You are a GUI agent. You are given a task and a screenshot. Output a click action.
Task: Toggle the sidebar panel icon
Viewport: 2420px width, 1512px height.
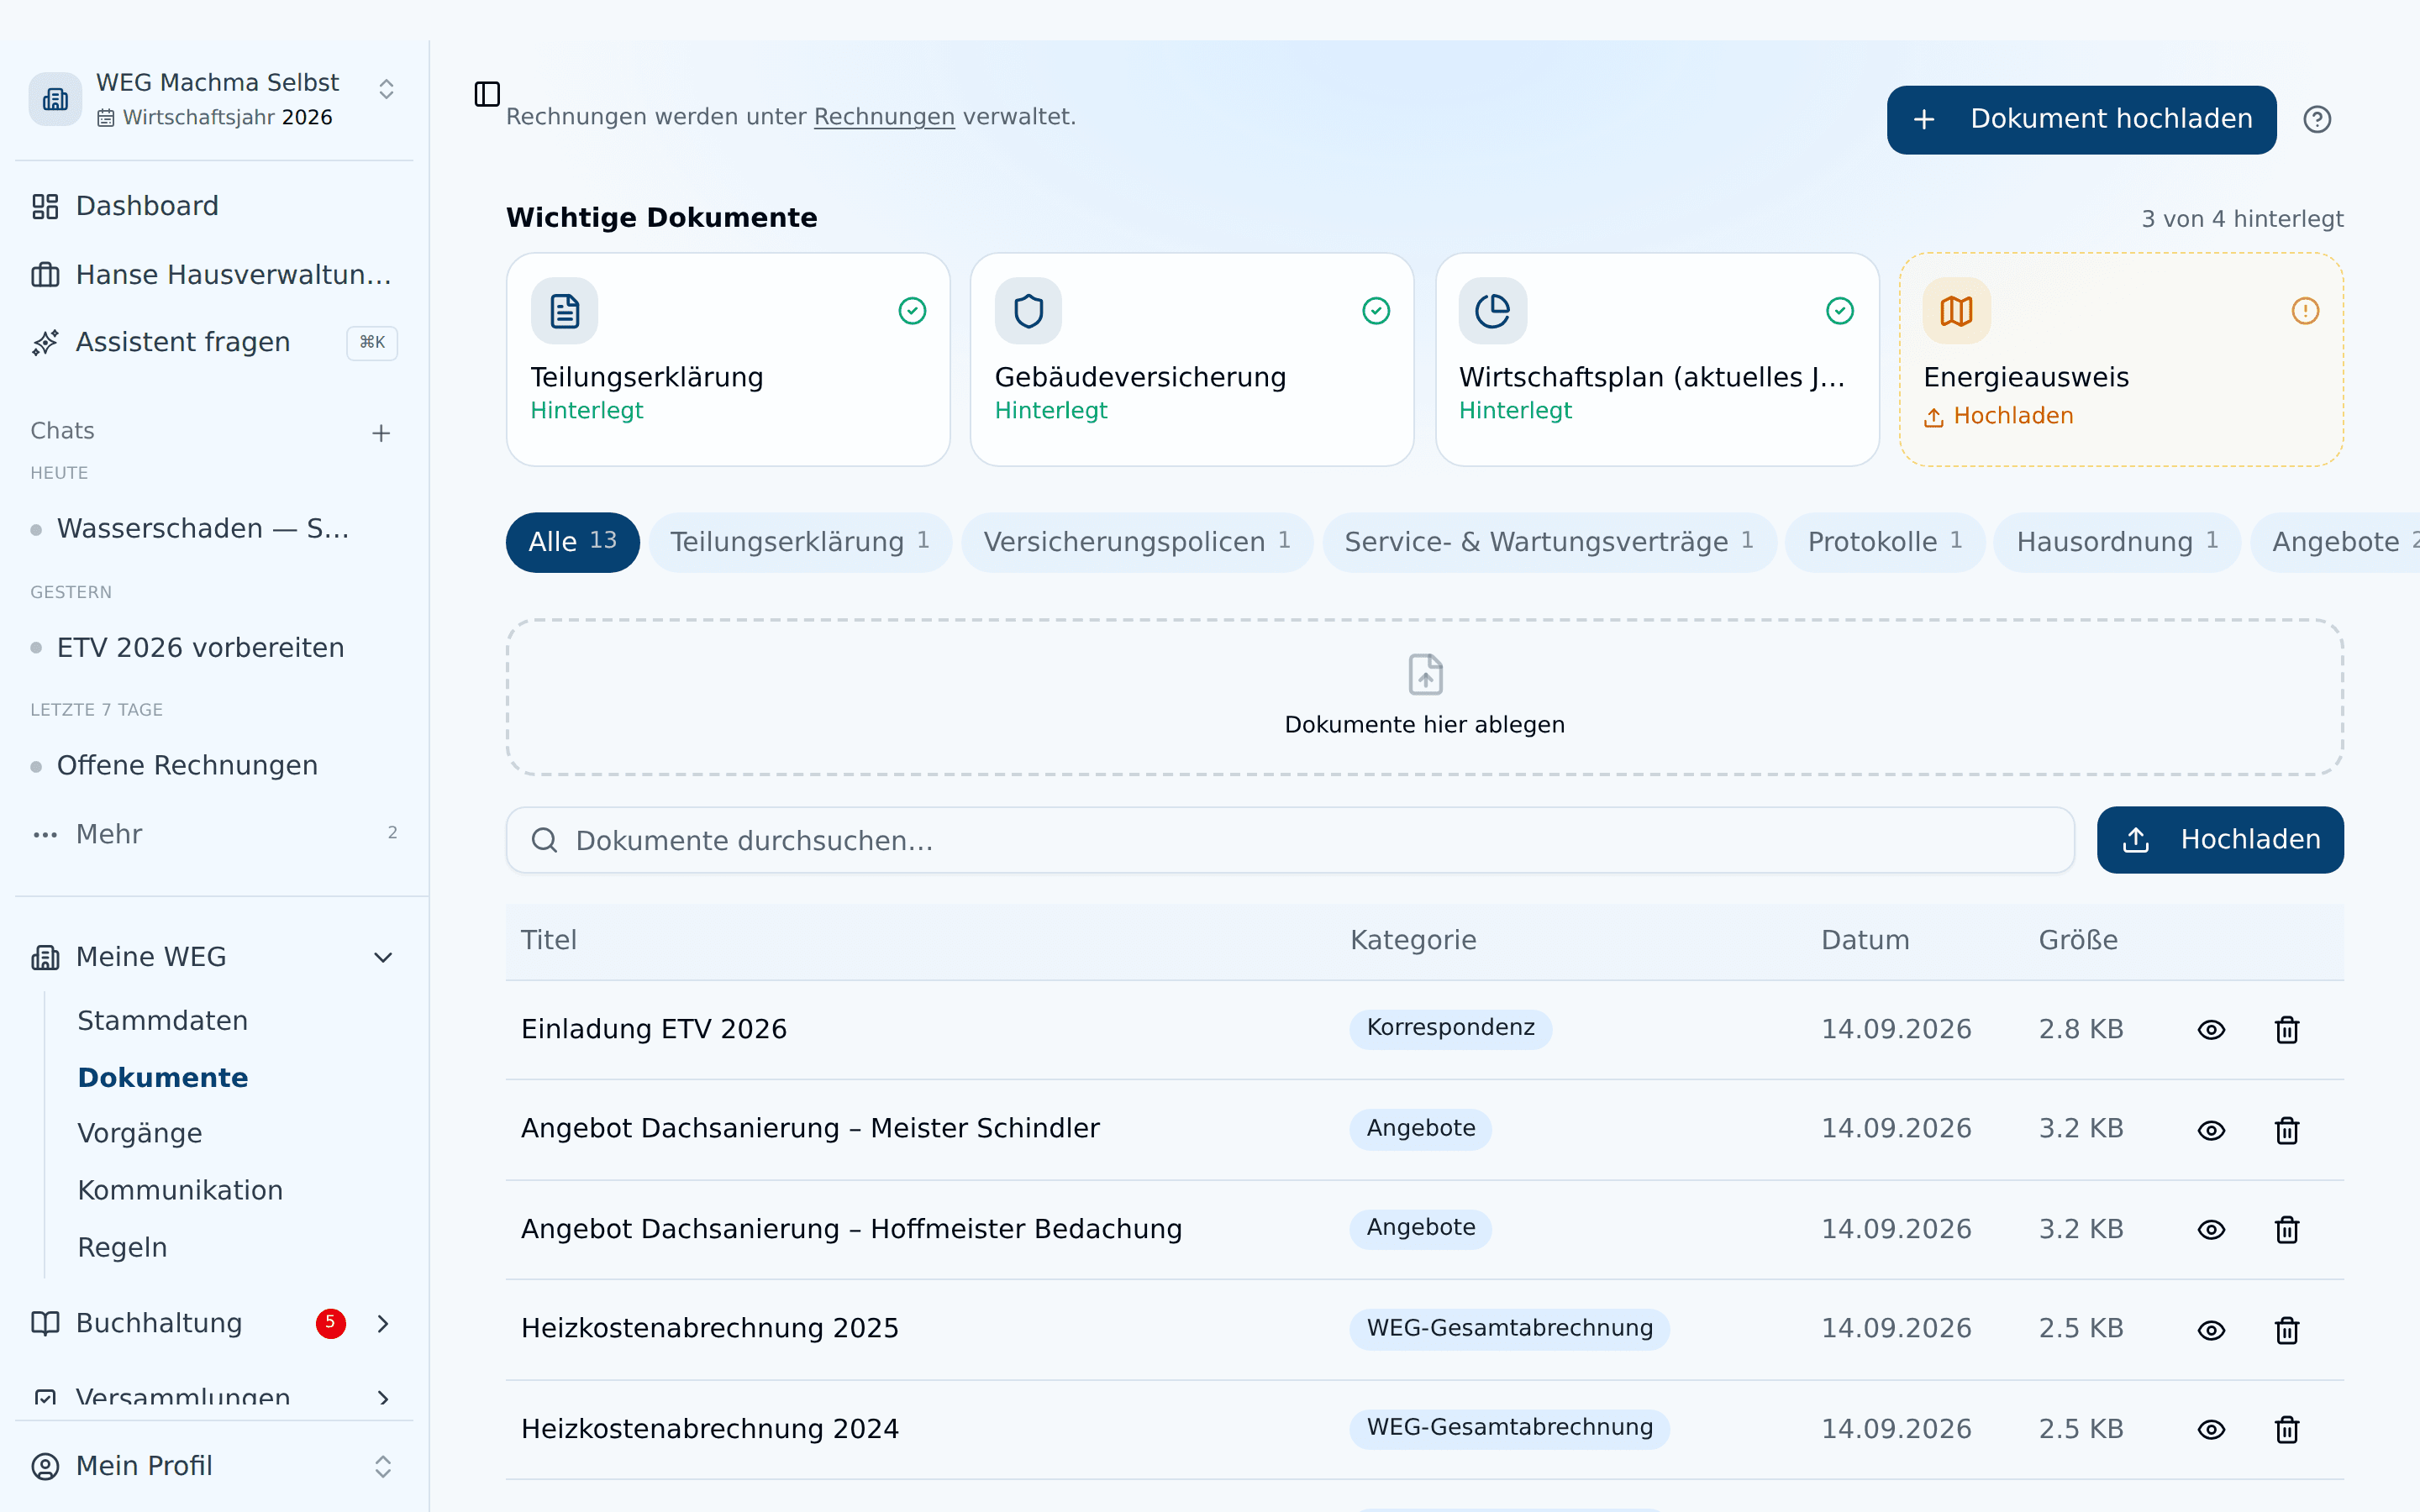[487, 94]
